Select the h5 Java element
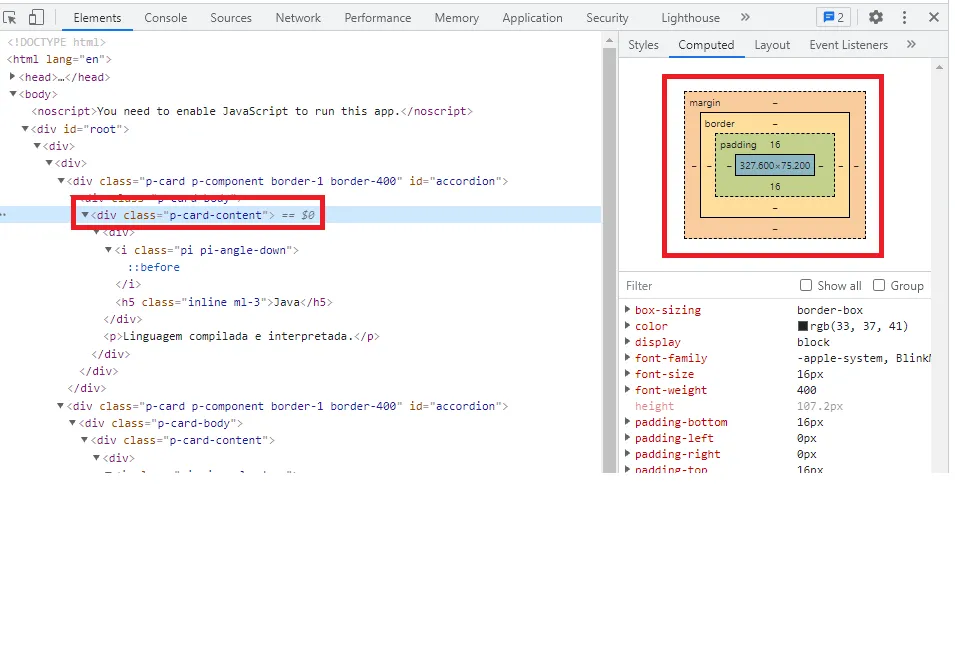This screenshot has height=669, width=955. (x=224, y=302)
